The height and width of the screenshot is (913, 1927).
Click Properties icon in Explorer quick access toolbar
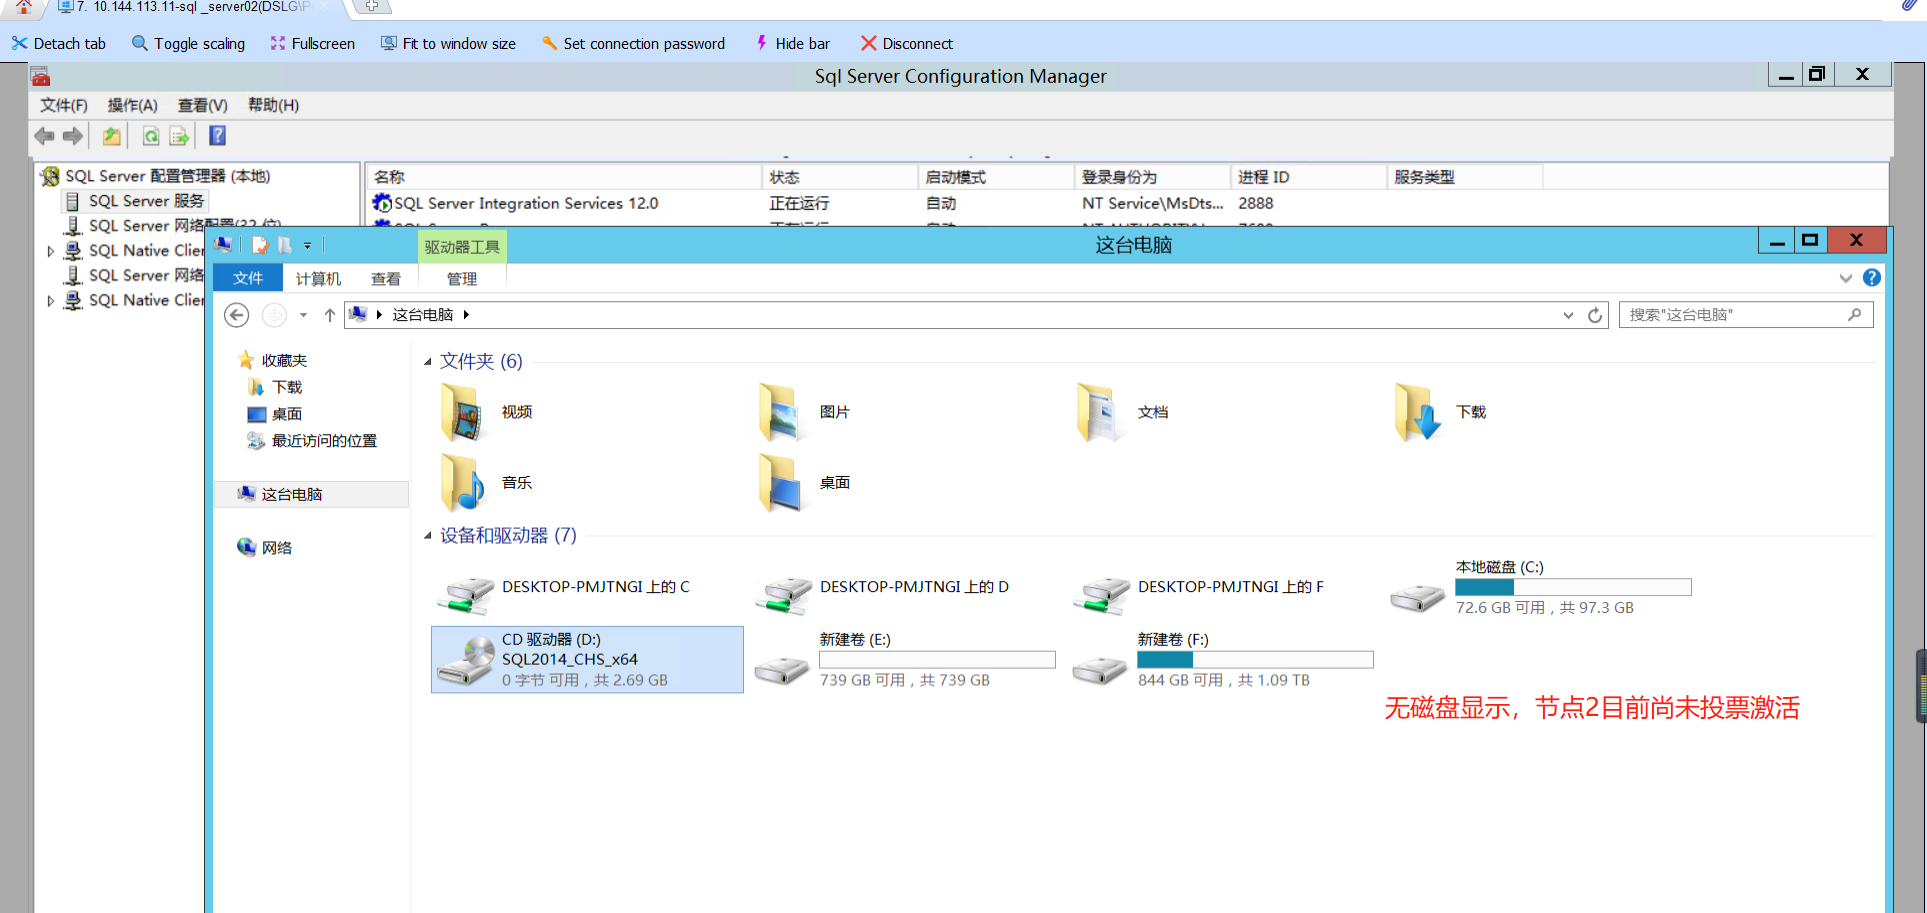[x=261, y=245]
